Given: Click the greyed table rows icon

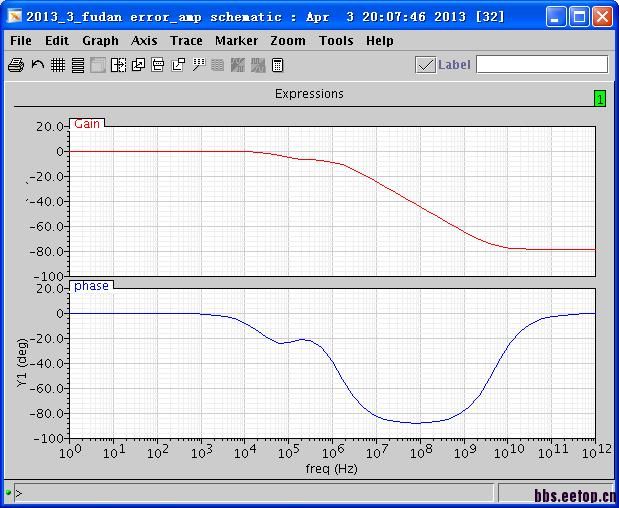Looking at the screenshot, I should coord(218,65).
